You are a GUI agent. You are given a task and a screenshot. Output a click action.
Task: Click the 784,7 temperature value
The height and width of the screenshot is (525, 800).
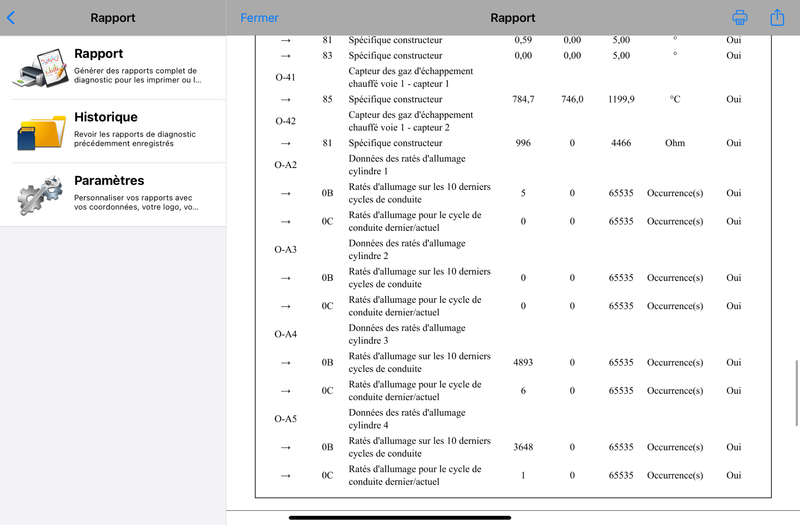pos(523,99)
